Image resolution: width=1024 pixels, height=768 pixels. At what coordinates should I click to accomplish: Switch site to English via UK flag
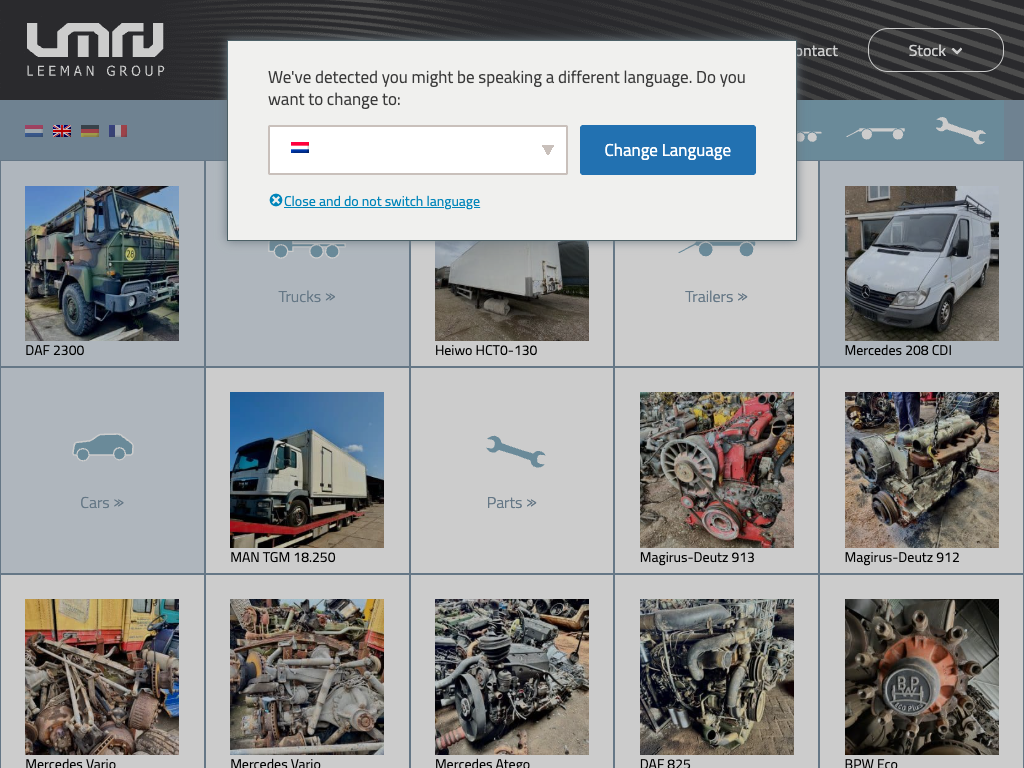click(x=62, y=131)
